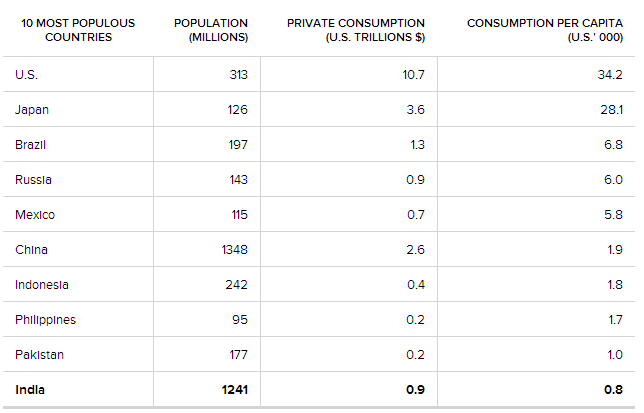Select the Pakistan country cell
The width and height of the screenshot is (644, 413).
[x=39, y=355]
